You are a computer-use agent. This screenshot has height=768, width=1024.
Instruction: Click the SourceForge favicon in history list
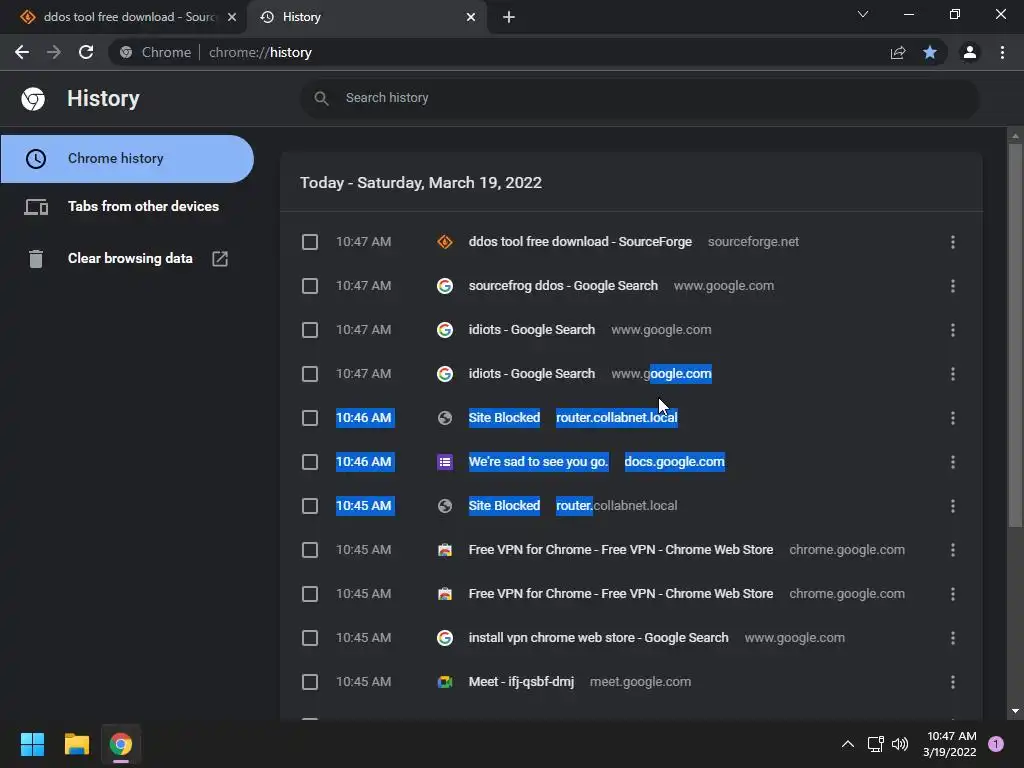445,242
